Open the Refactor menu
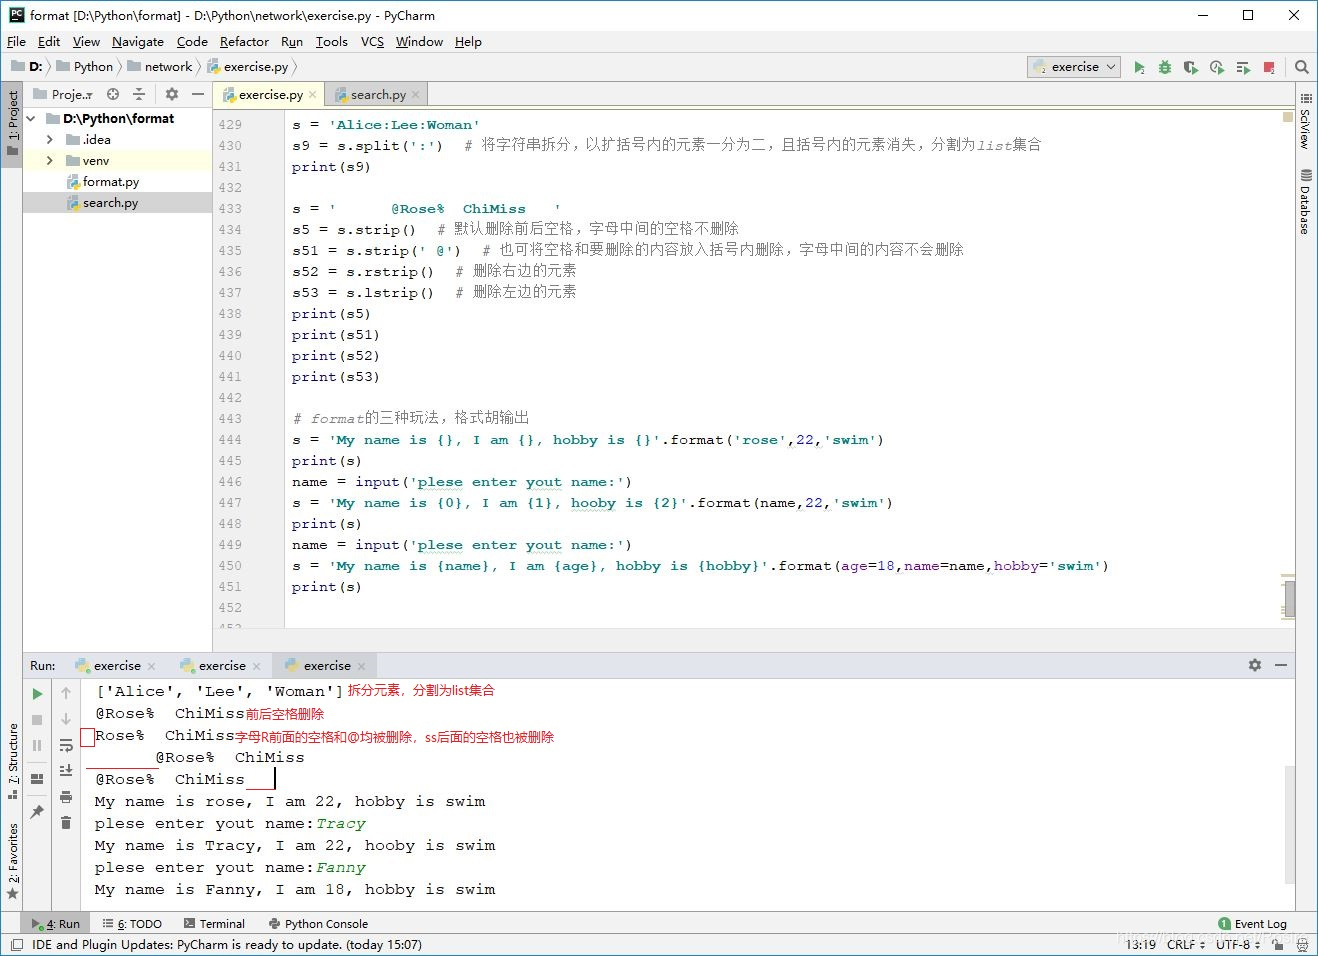Viewport: 1318px width, 956px height. [244, 42]
